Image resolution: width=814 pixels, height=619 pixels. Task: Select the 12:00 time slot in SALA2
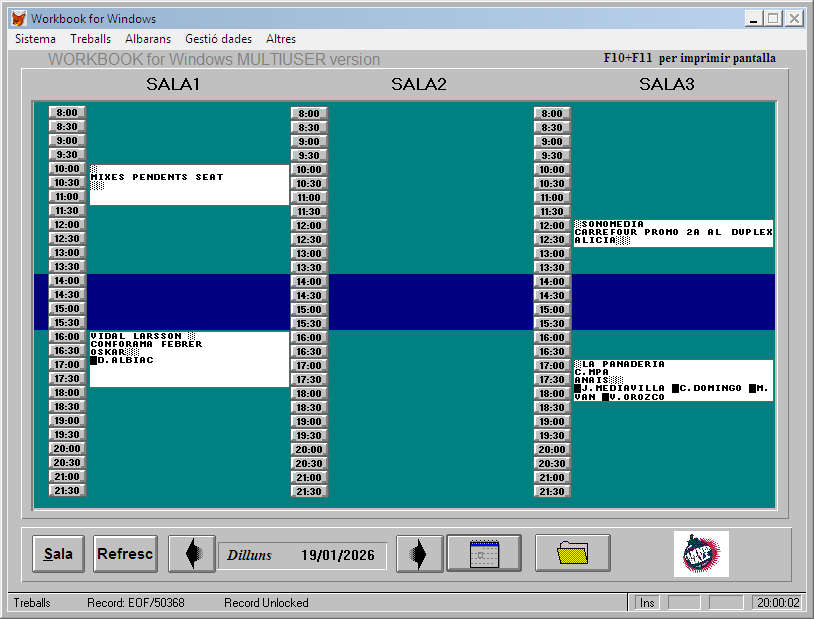tap(309, 226)
